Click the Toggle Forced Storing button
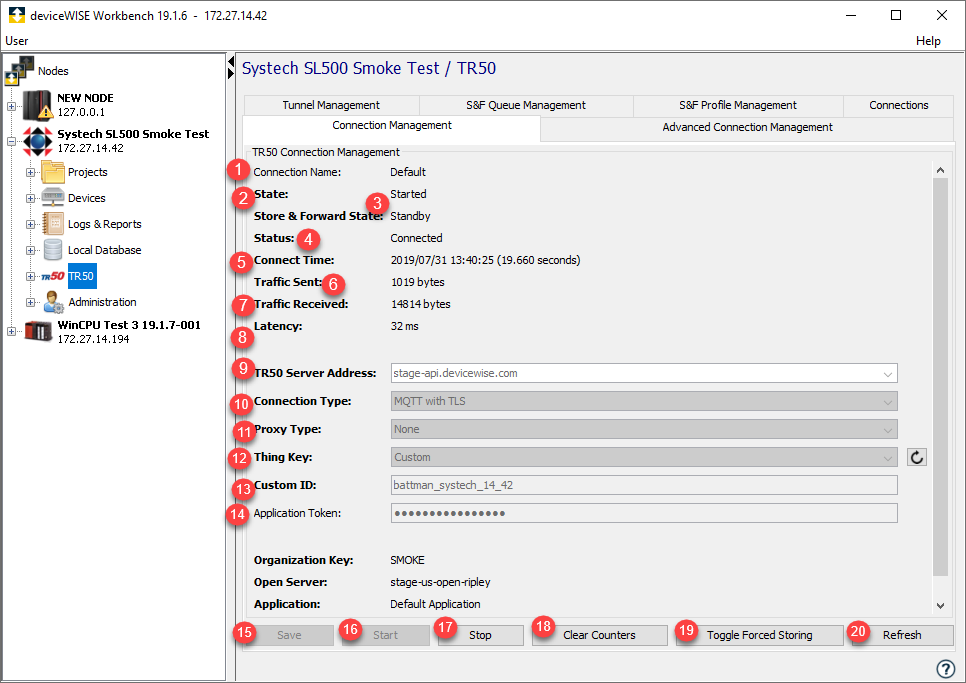The width and height of the screenshot is (966, 683). click(760, 635)
